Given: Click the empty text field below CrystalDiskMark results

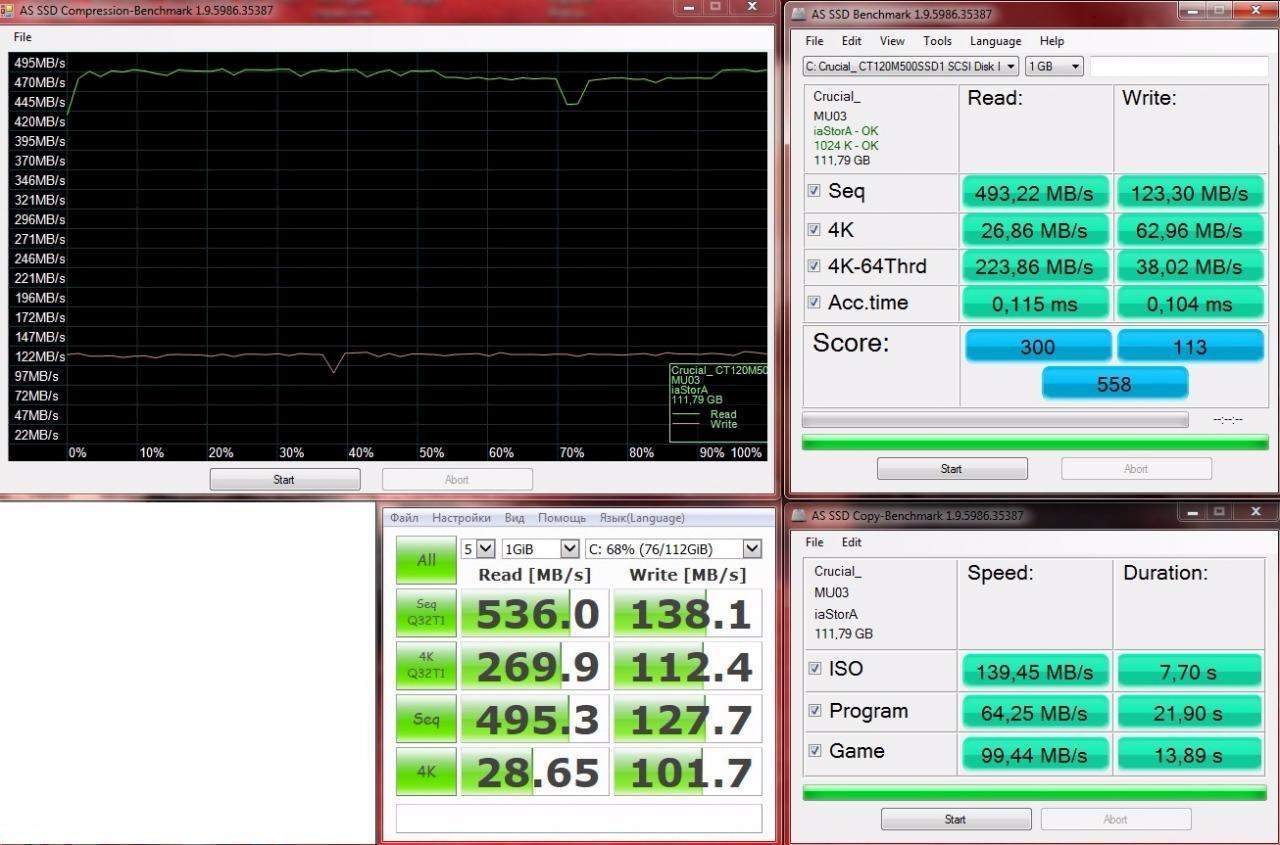Looking at the screenshot, I should [x=578, y=818].
